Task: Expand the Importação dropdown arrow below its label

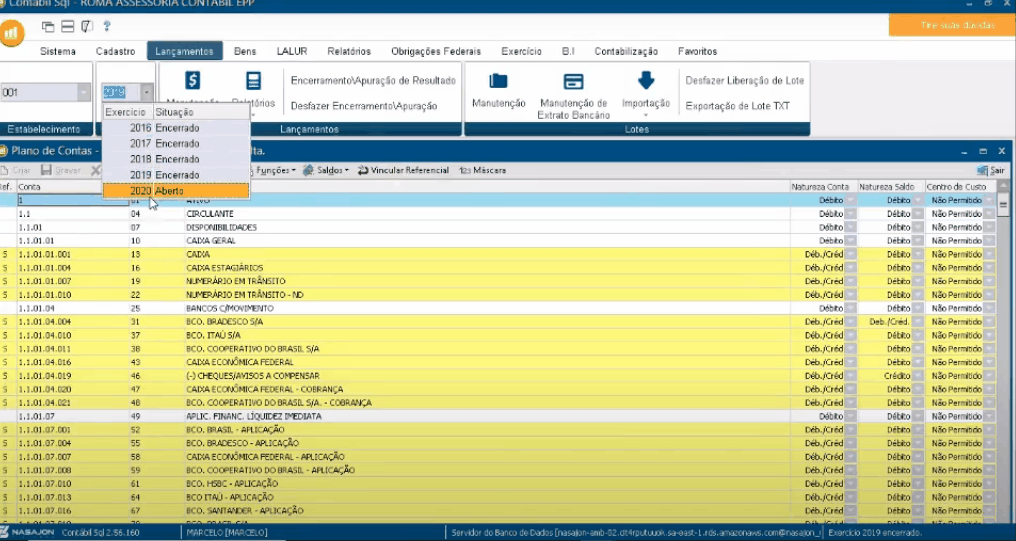Action: [x=645, y=115]
